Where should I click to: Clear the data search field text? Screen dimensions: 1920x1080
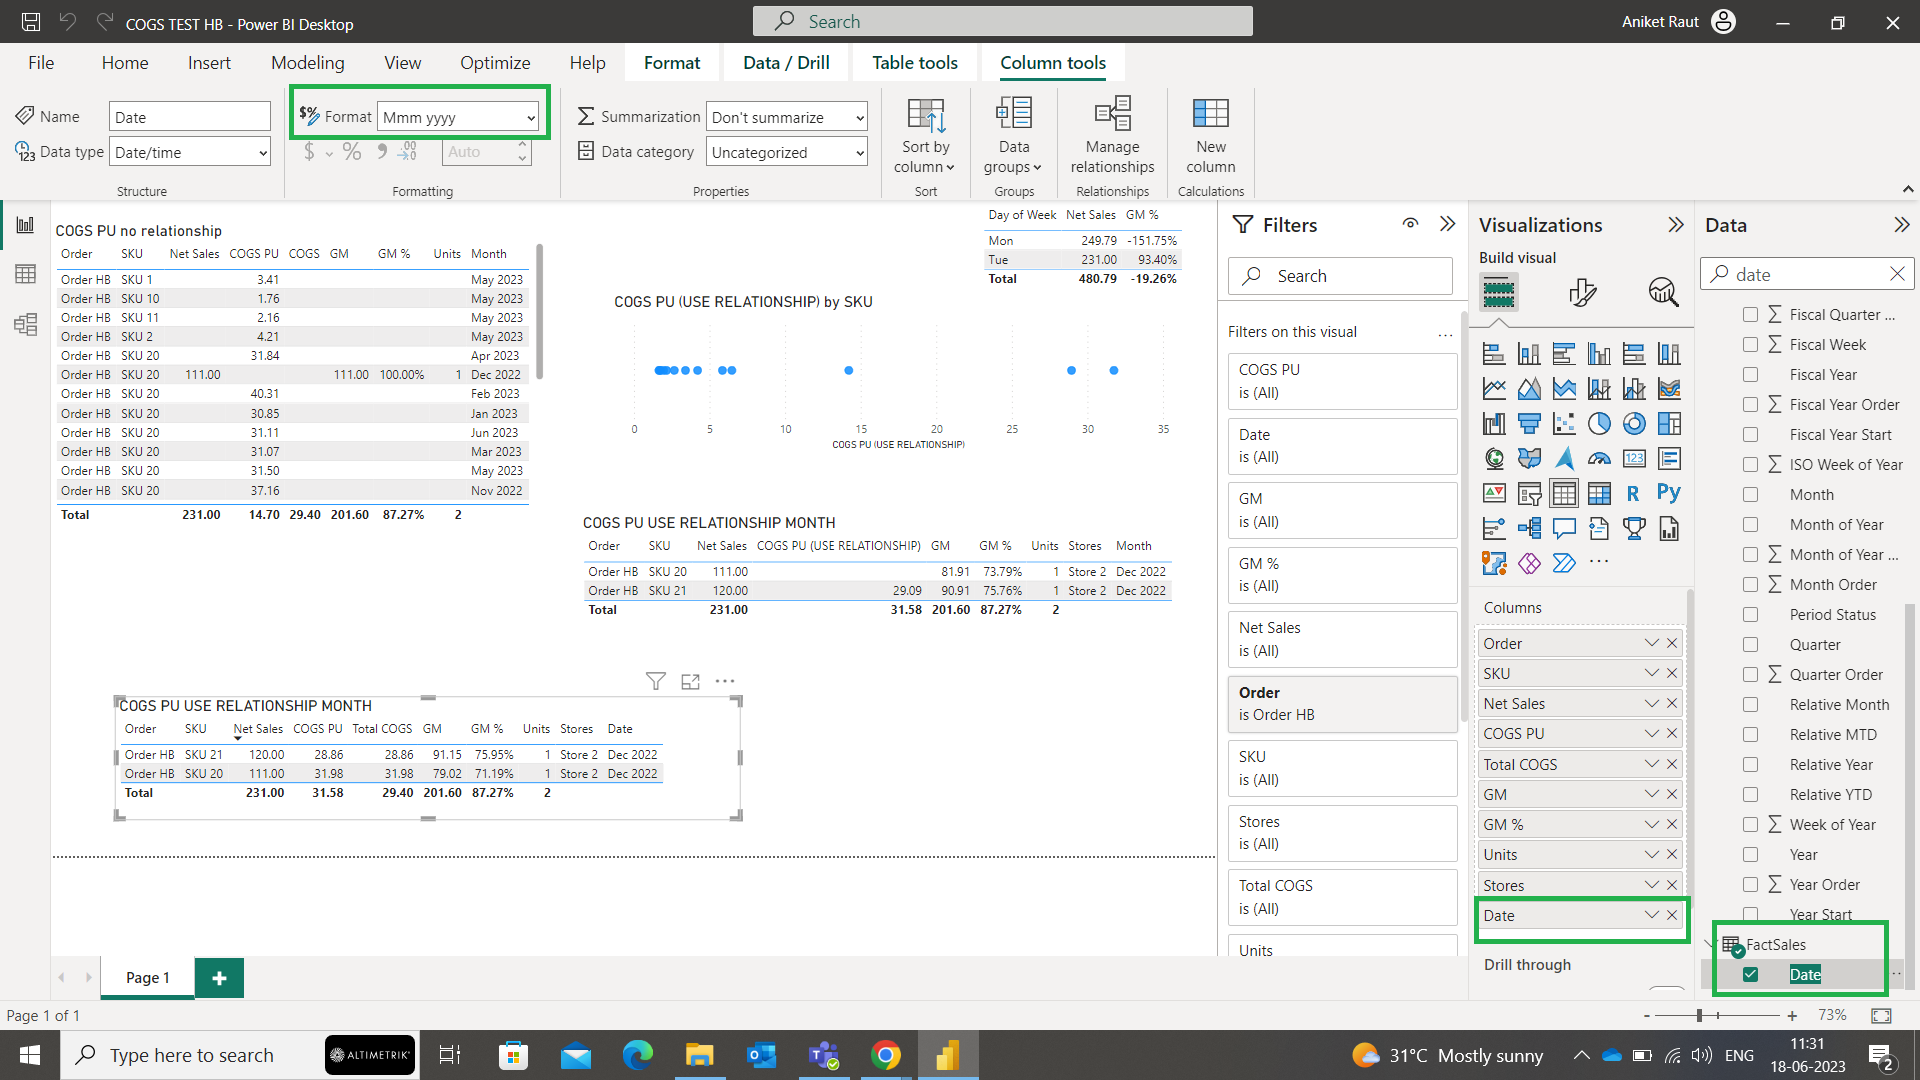tap(1897, 274)
